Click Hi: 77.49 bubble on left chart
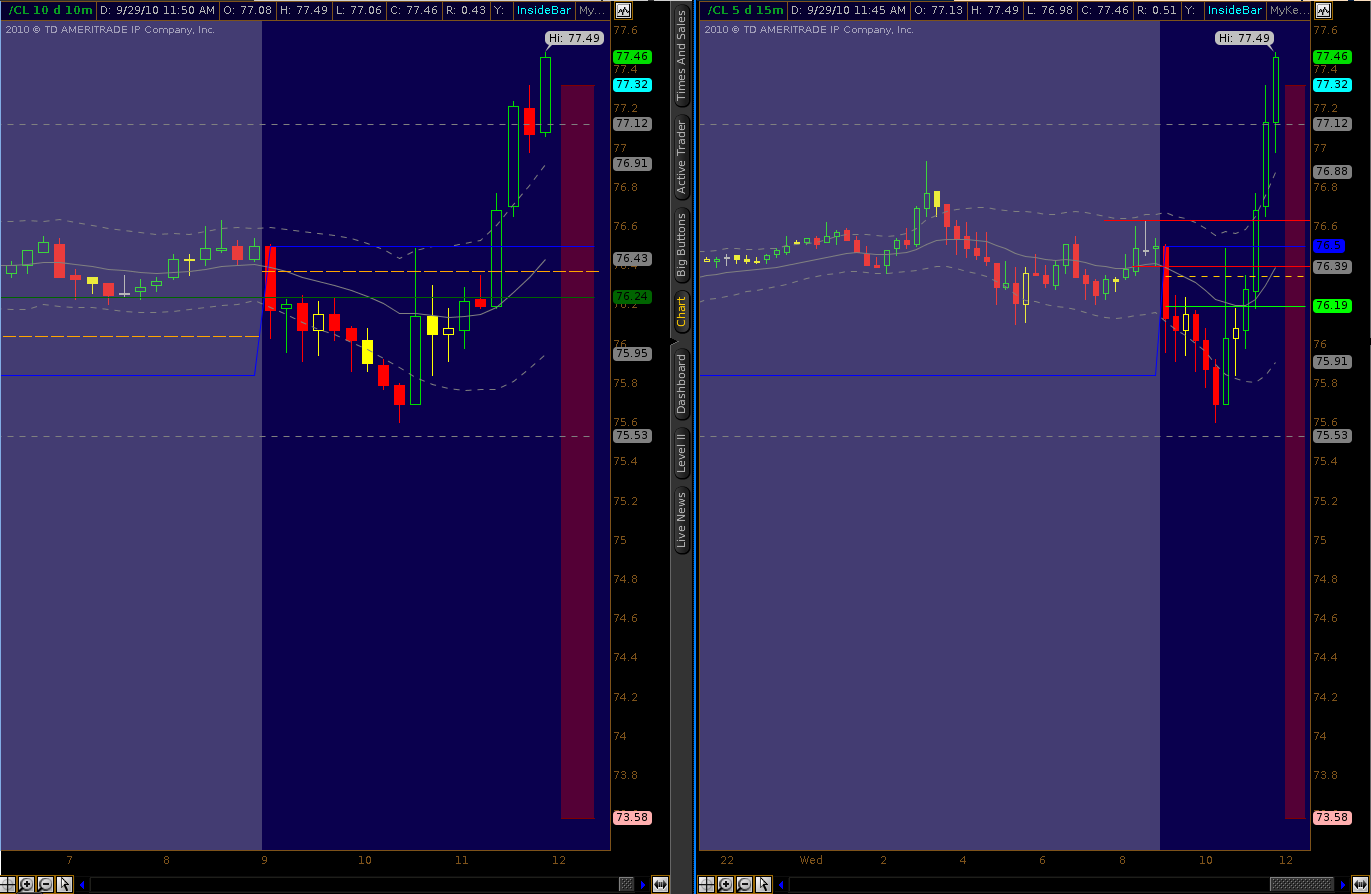The height and width of the screenshot is (894, 1371). (574, 38)
